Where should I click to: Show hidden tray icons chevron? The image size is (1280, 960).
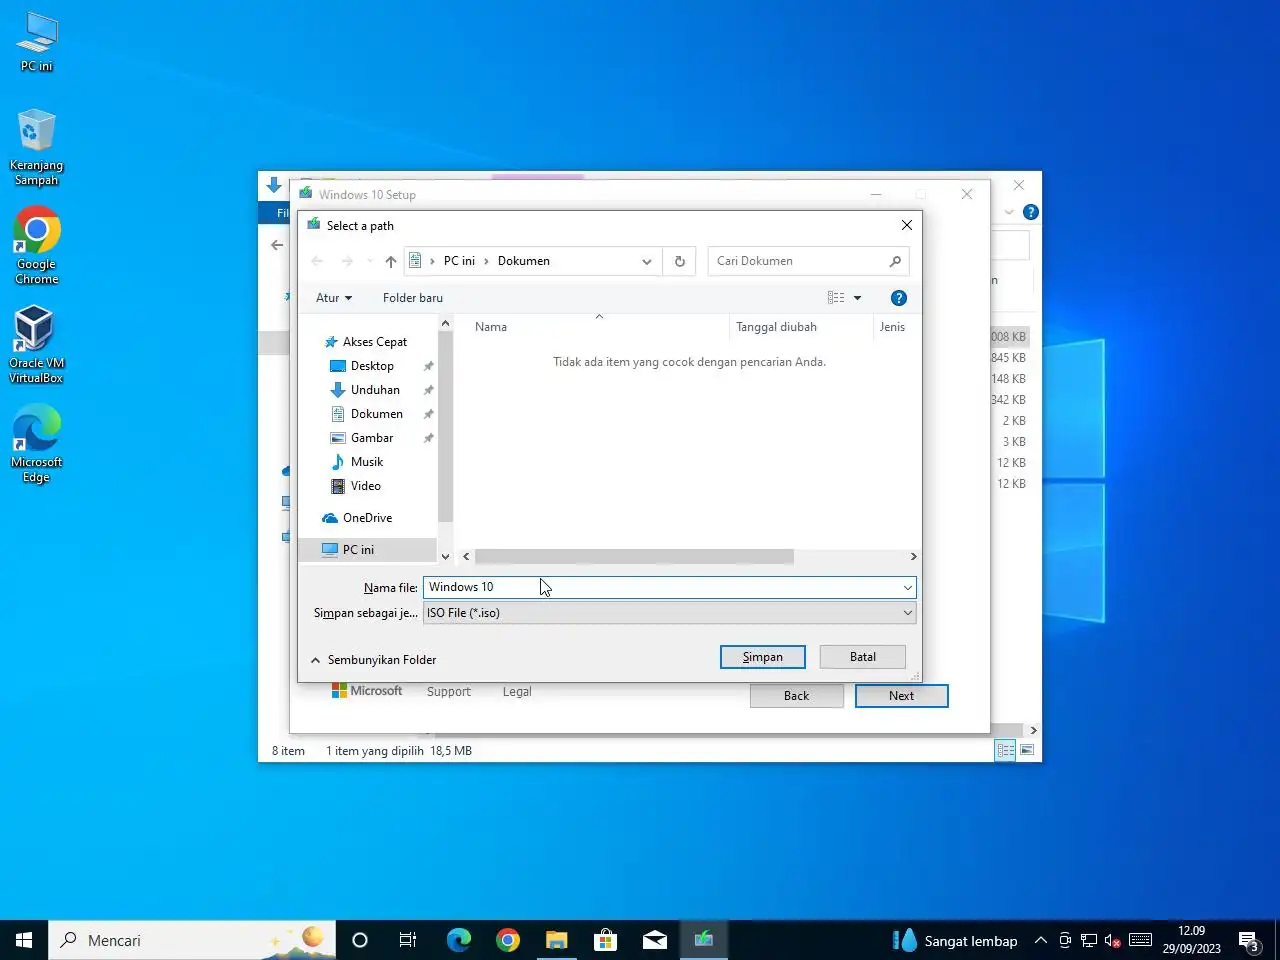[1040, 941]
